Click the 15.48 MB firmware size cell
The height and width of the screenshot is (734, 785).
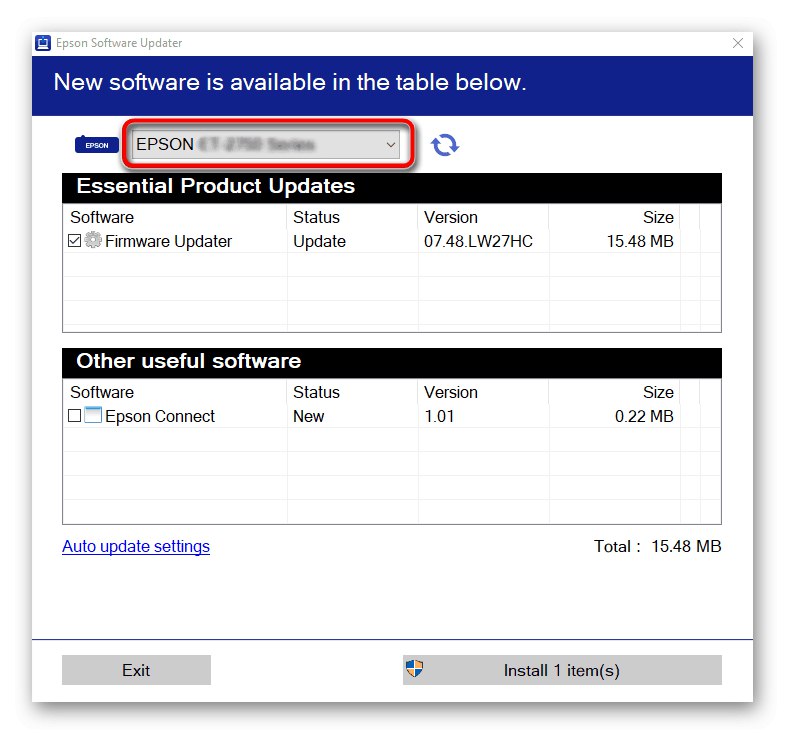pyautogui.click(x=640, y=241)
